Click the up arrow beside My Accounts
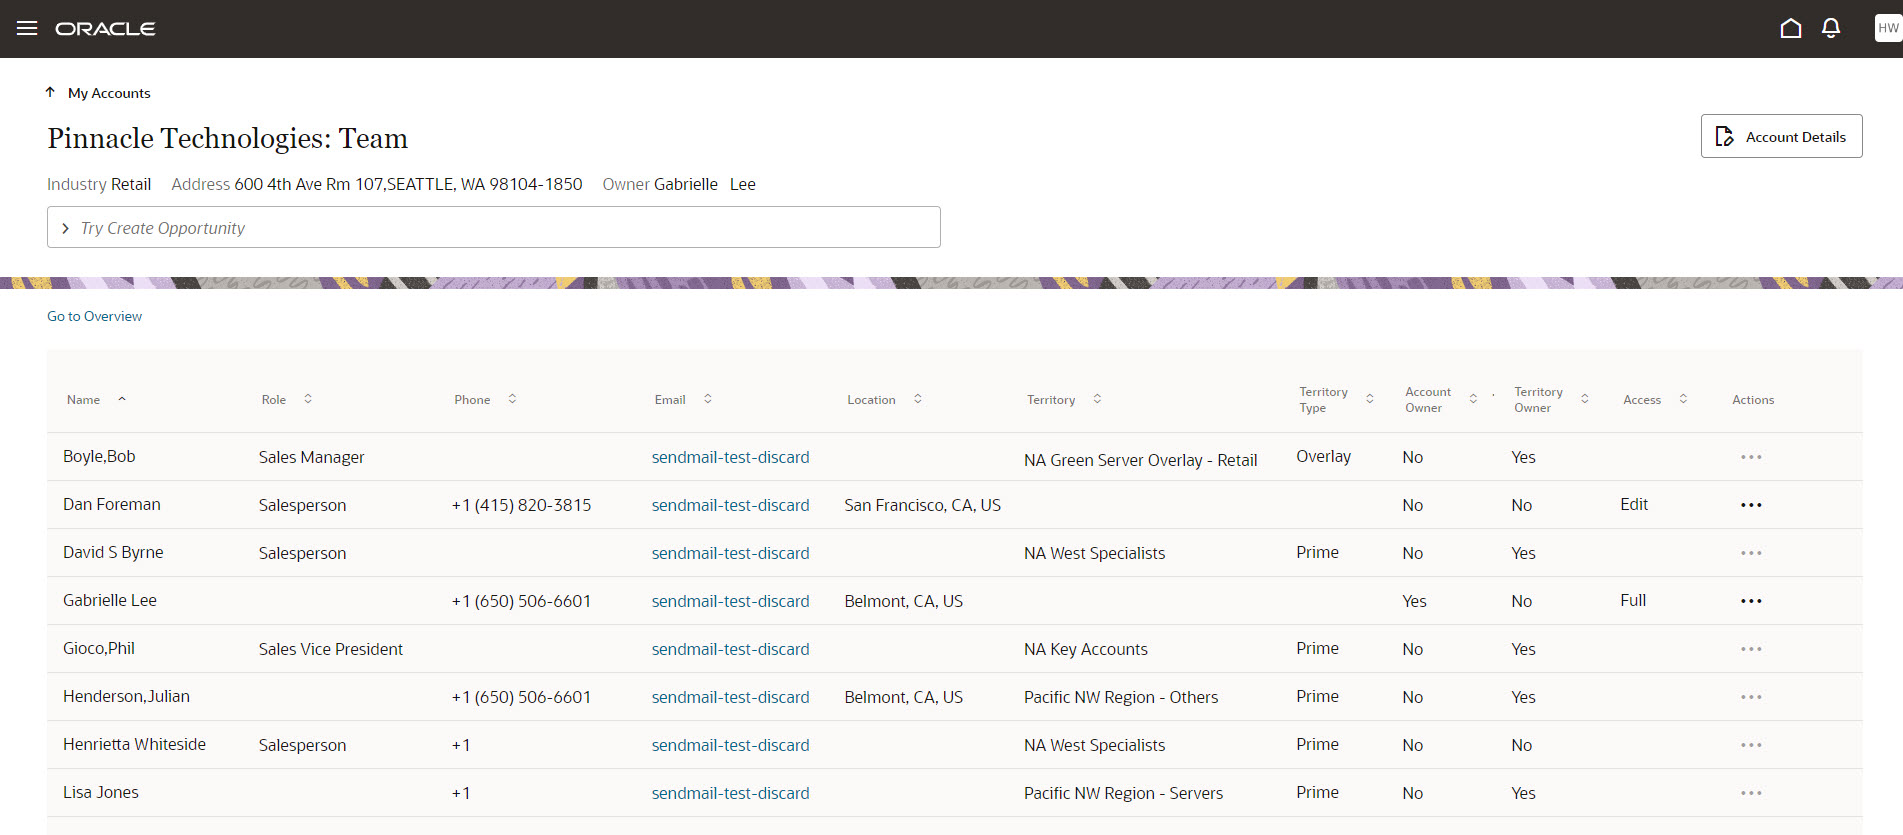This screenshot has height=835, width=1903. 50,92
